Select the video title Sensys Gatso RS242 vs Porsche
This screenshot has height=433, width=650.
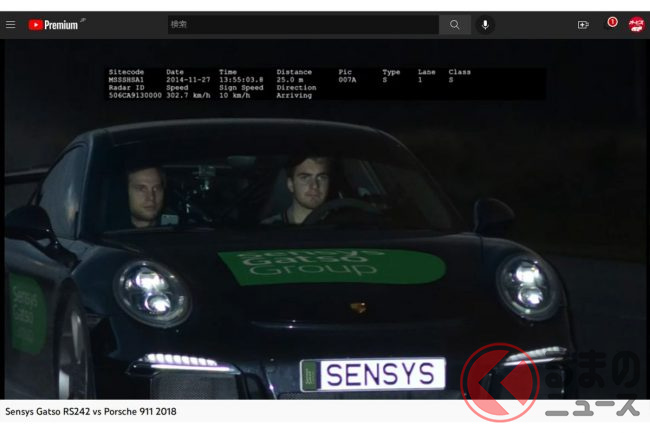pyautogui.click(x=91, y=411)
